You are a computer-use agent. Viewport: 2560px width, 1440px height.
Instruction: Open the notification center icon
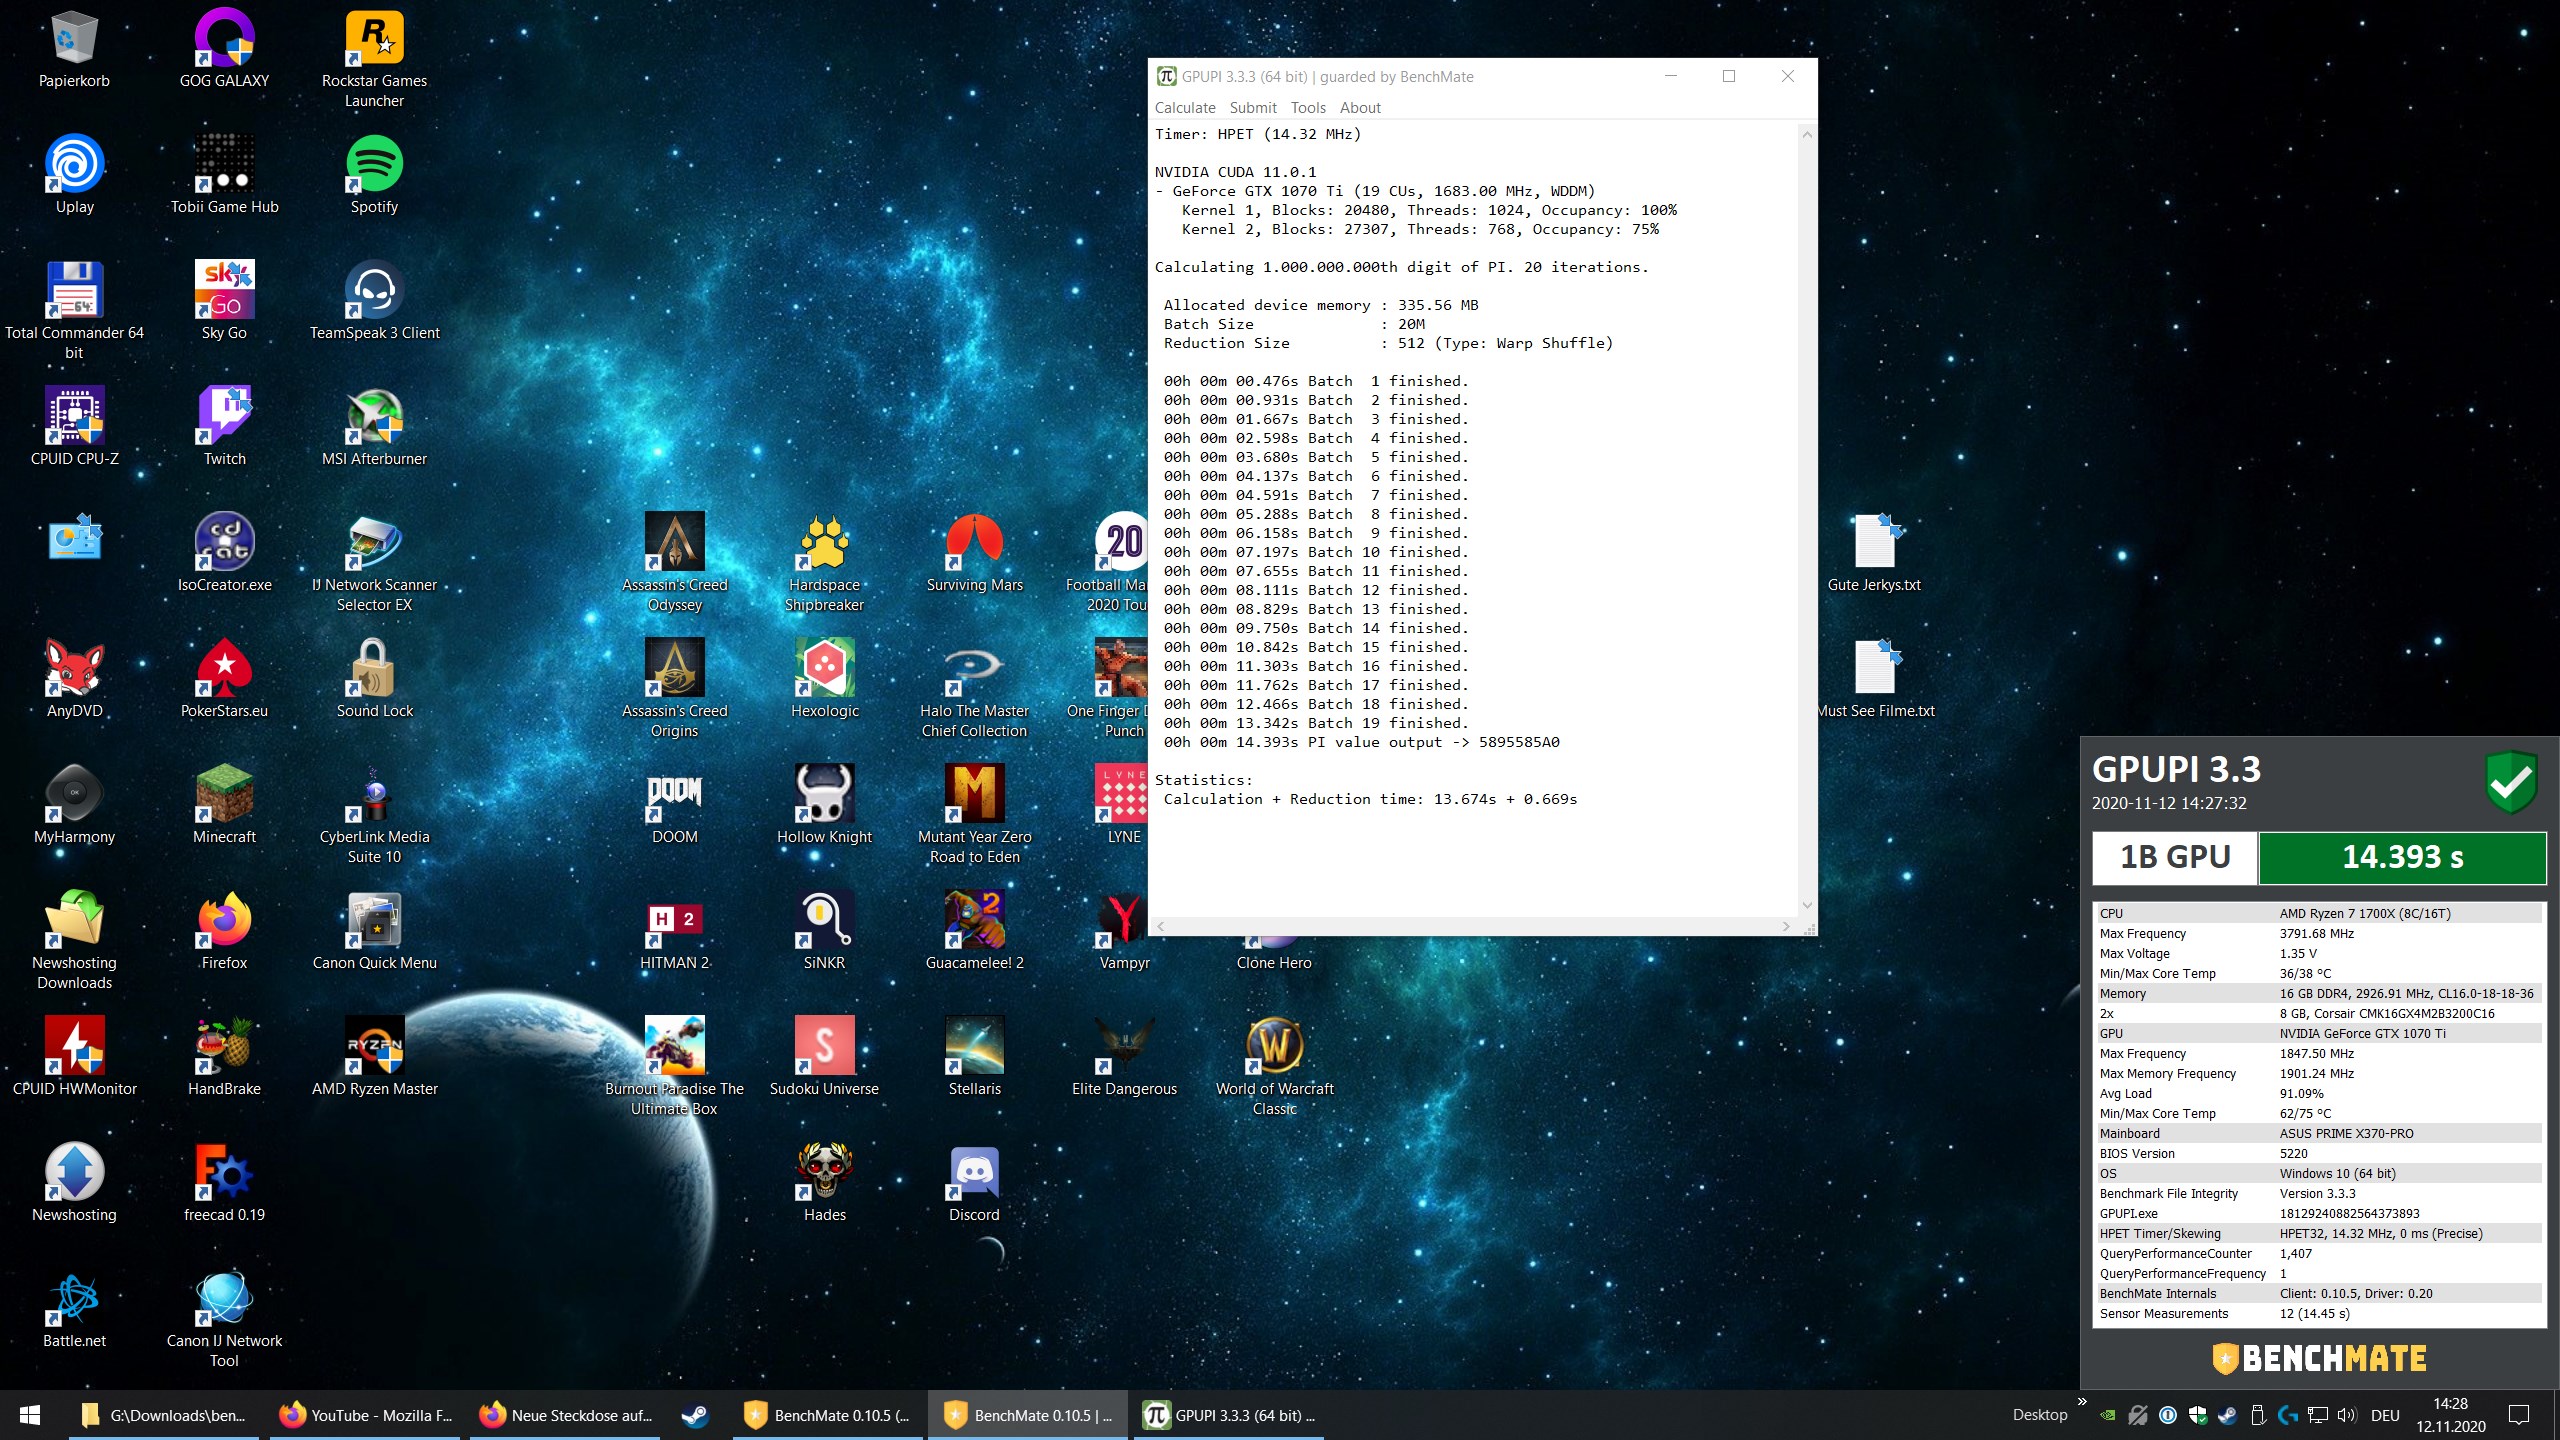[2520, 1415]
